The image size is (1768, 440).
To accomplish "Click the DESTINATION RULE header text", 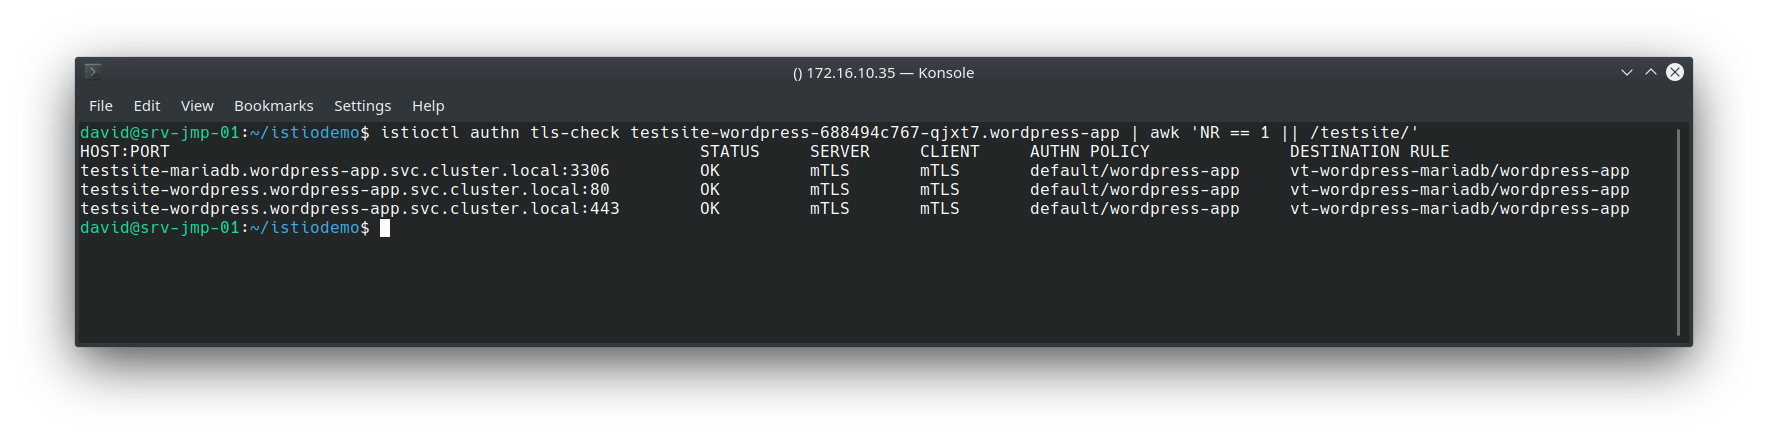I will [1370, 152].
